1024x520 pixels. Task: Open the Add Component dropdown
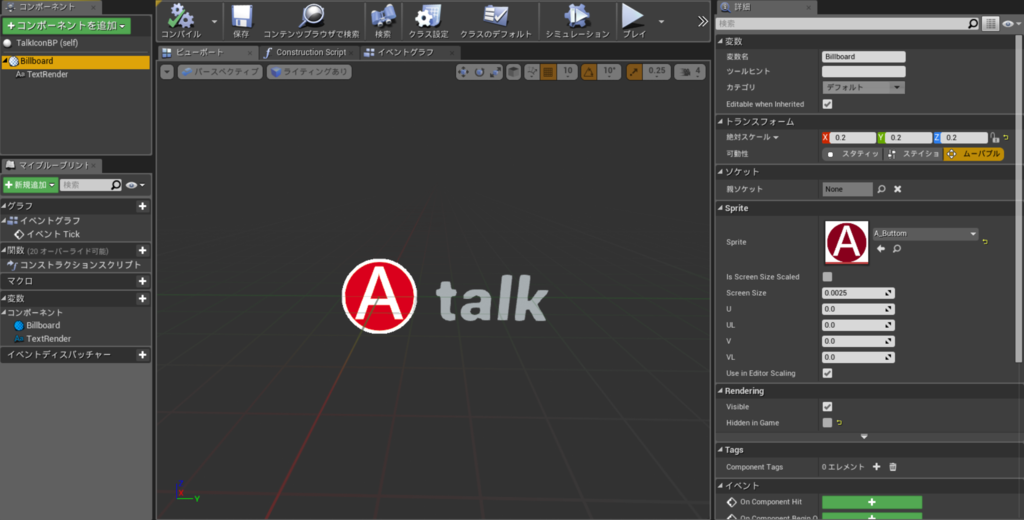click(67, 25)
